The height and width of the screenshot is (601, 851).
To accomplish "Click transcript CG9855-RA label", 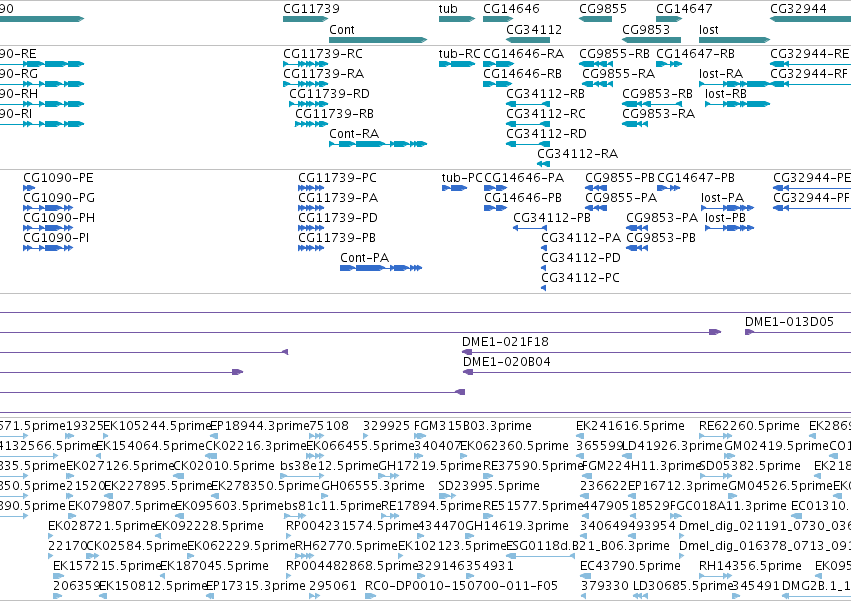I will 619,74.
